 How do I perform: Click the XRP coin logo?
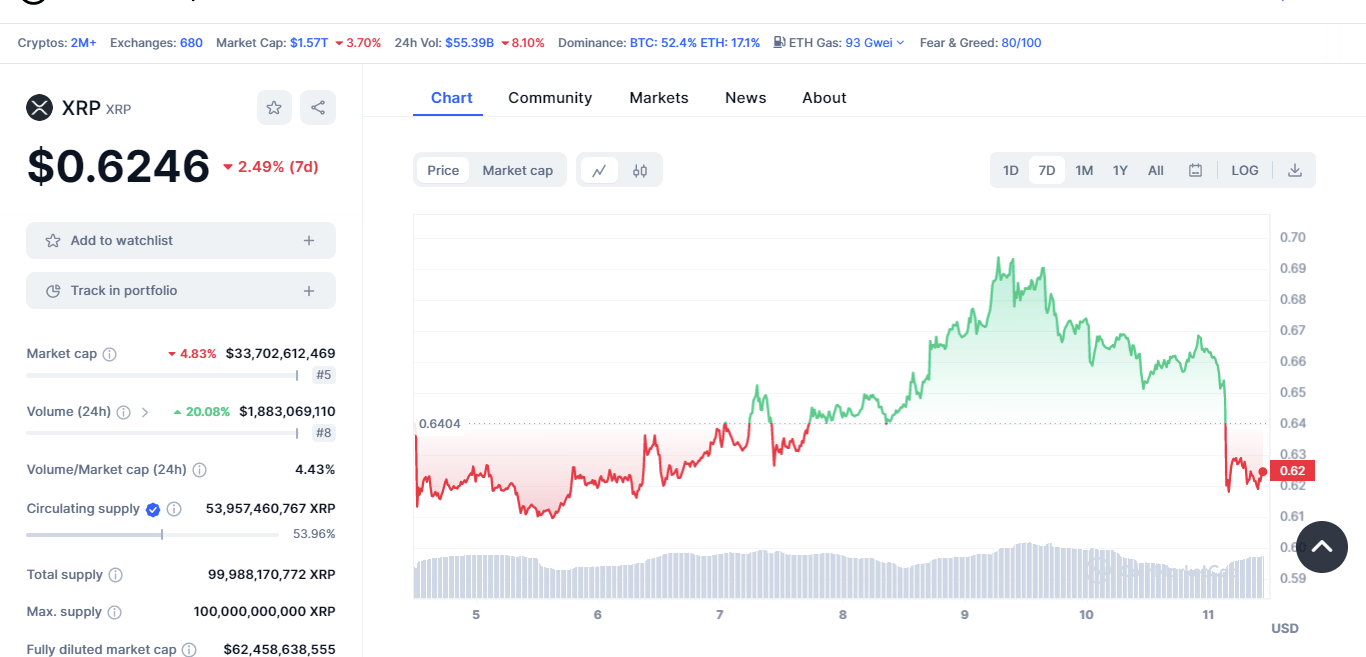tap(39, 108)
